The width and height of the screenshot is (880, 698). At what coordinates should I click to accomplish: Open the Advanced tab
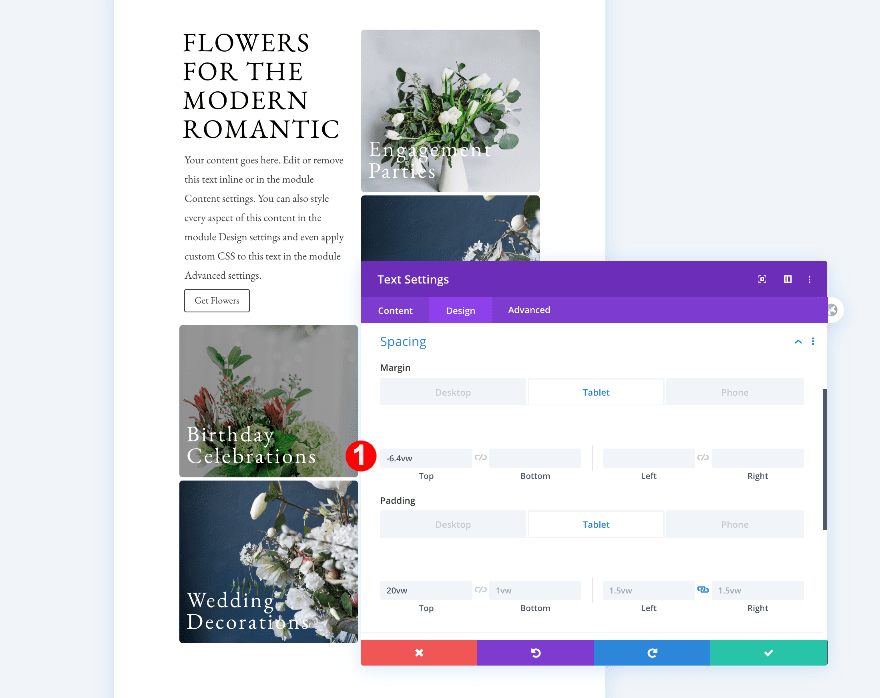pyautogui.click(x=529, y=310)
